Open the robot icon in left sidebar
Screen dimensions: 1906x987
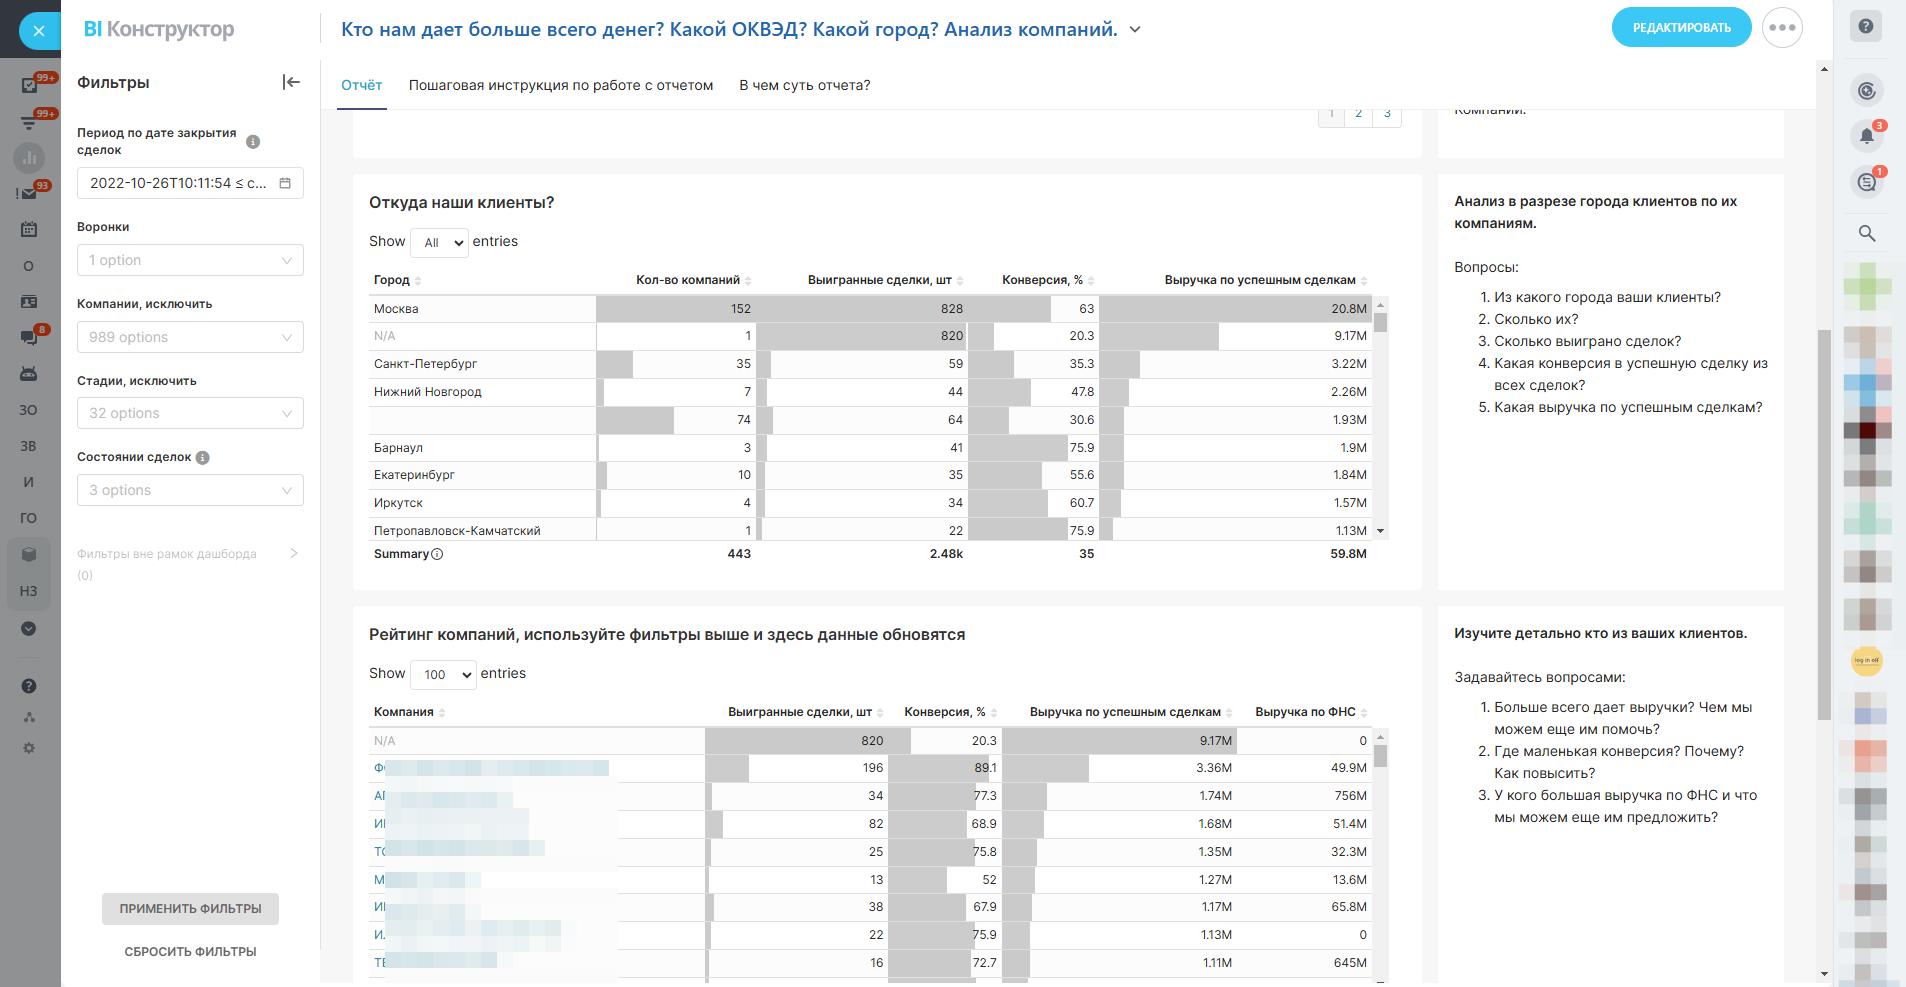(x=29, y=373)
